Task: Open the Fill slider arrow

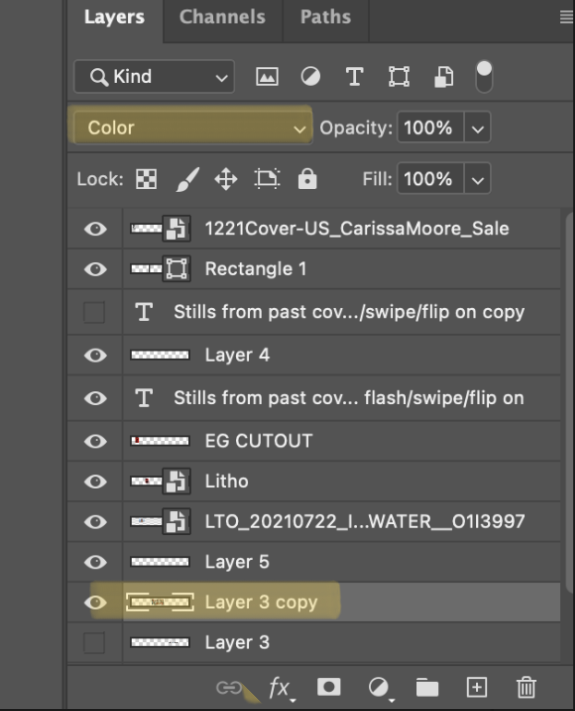Action: pyautogui.click(x=477, y=179)
